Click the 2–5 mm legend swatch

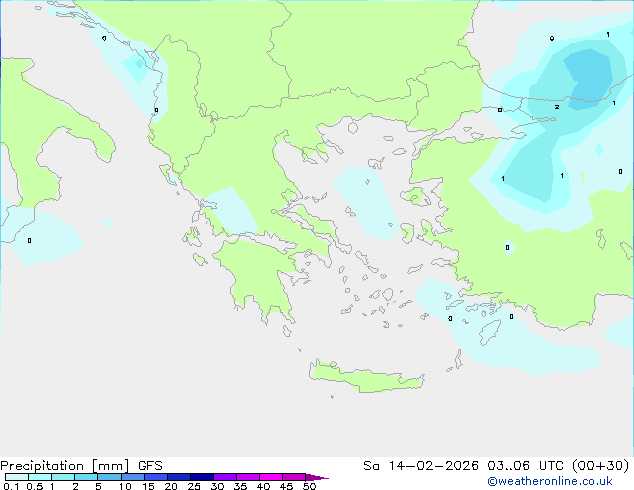click(86, 477)
